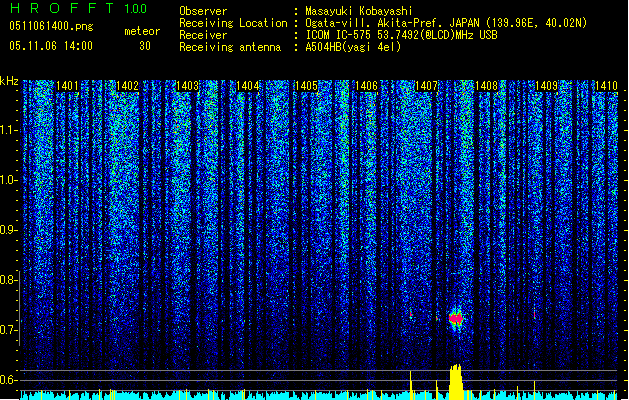Click the 1402 time marker
This screenshot has height=400, width=629.
pyautogui.click(x=127, y=86)
